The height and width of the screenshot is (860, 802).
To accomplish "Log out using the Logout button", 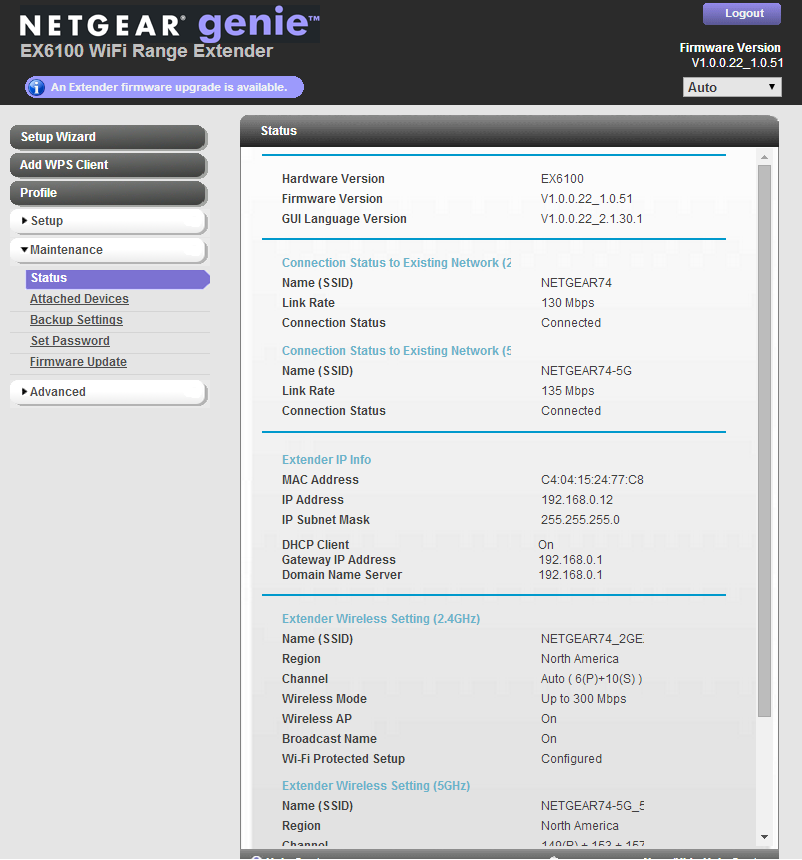I will (744, 13).
